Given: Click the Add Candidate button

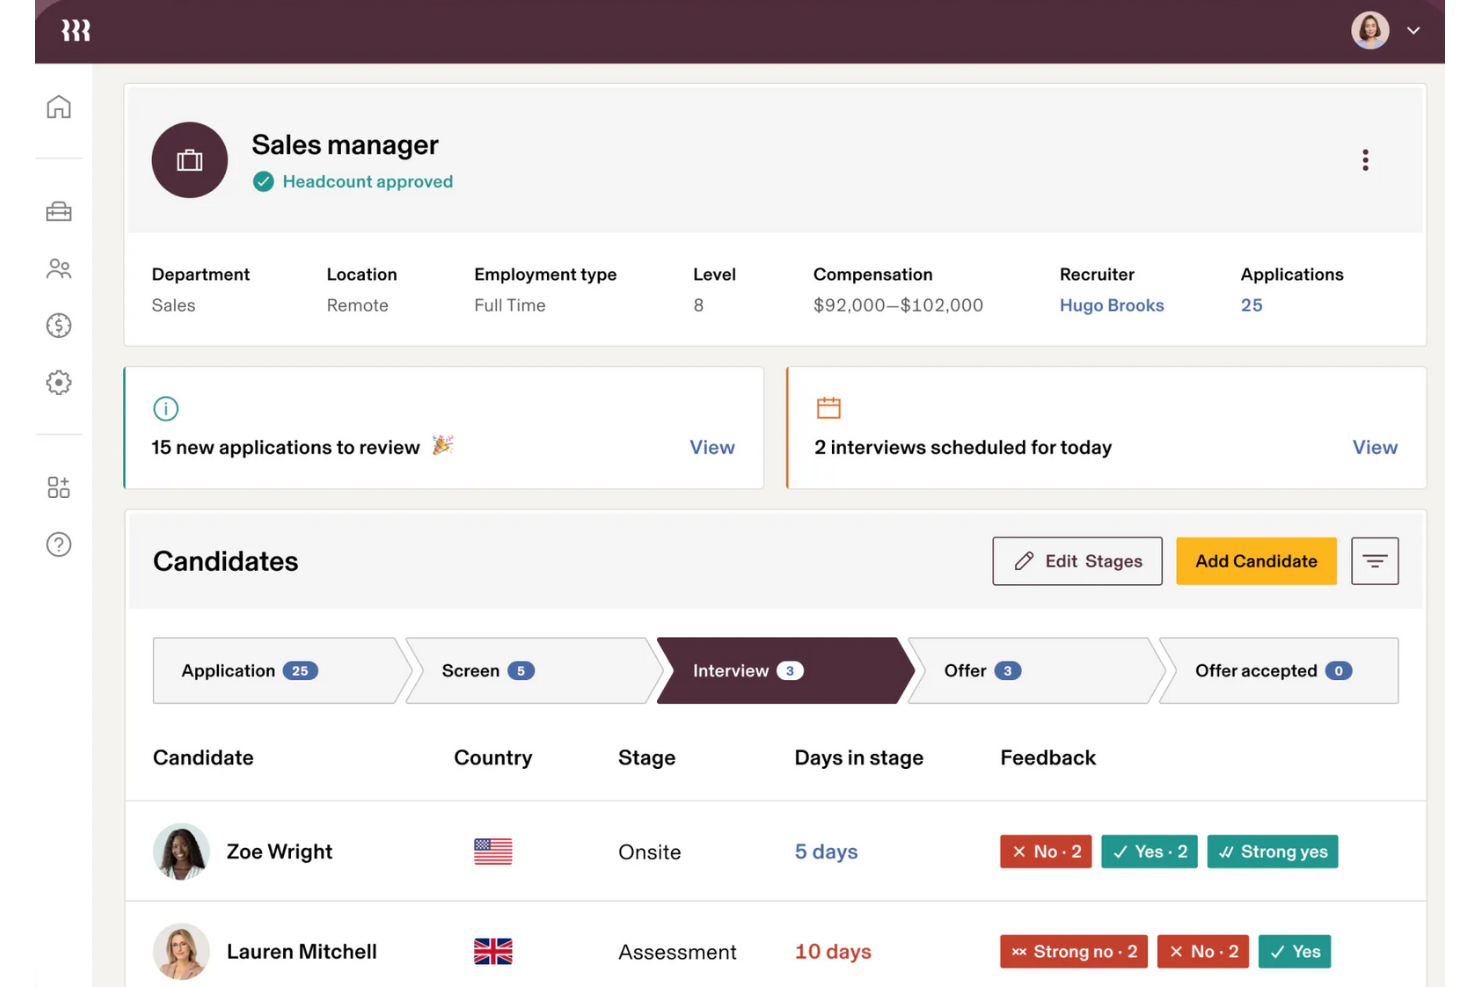Looking at the screenshot, I should pos(1256,561).
